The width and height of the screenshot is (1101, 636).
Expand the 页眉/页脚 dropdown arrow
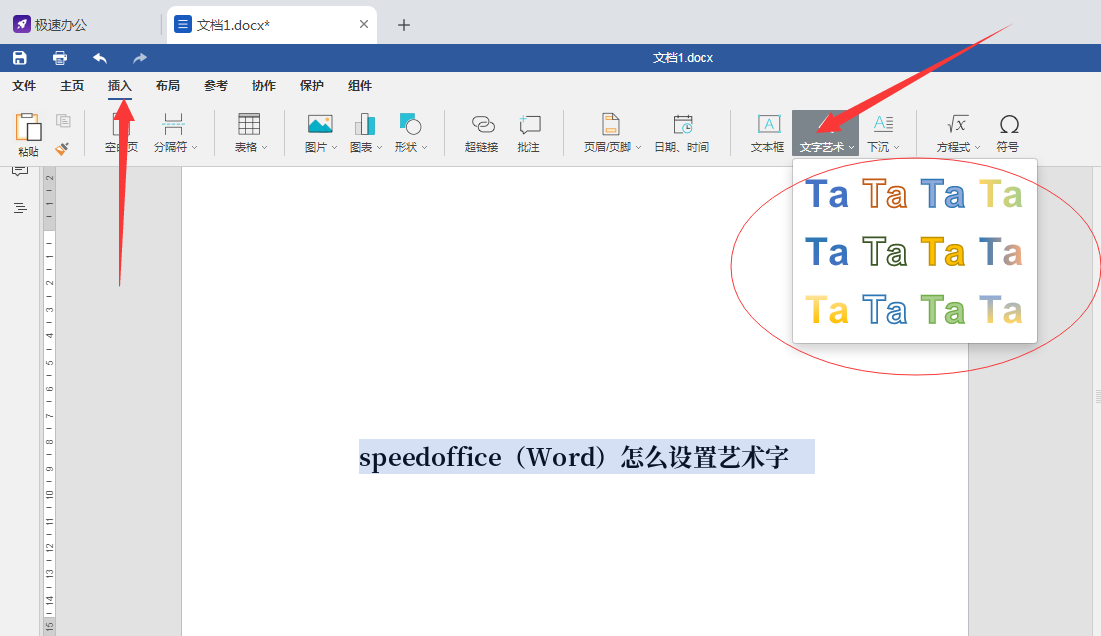(x=638, y=147)
